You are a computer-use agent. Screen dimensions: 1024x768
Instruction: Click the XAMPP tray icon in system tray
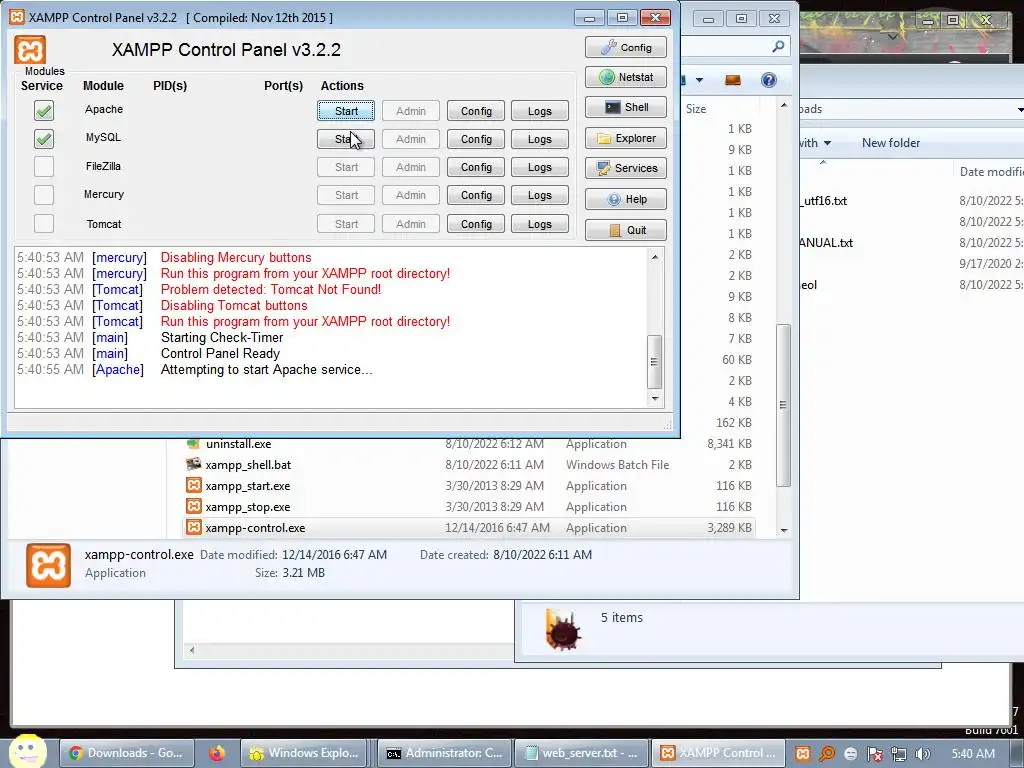(x=803, y=754)
